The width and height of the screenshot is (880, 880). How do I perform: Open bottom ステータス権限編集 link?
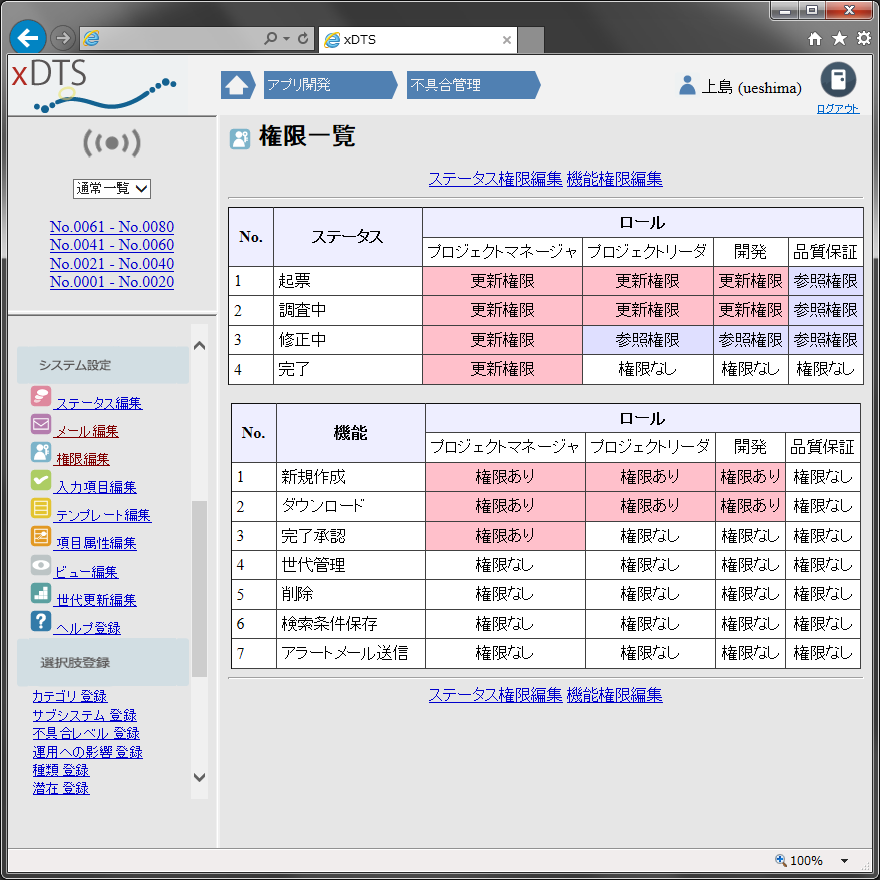click(496, 695)
